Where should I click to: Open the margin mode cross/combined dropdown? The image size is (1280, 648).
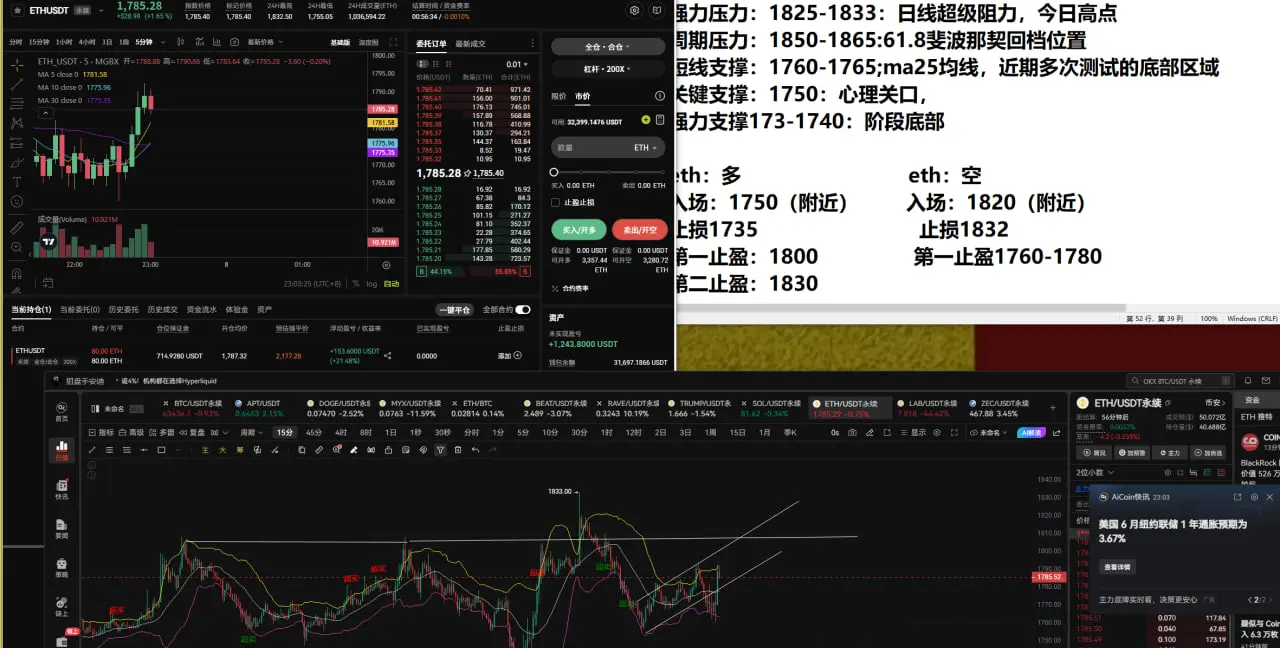tap(608, 47)
